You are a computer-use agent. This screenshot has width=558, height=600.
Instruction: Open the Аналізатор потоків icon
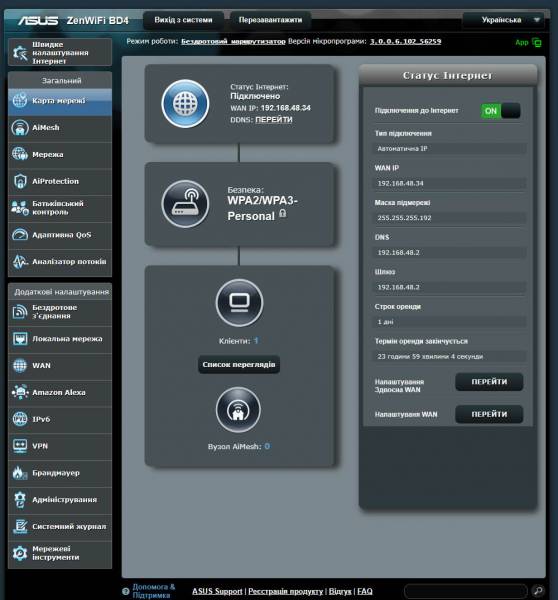click(20, 262)
